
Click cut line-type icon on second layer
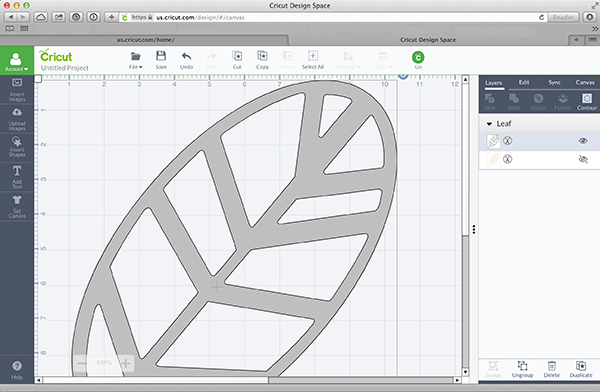pos(507,159)
